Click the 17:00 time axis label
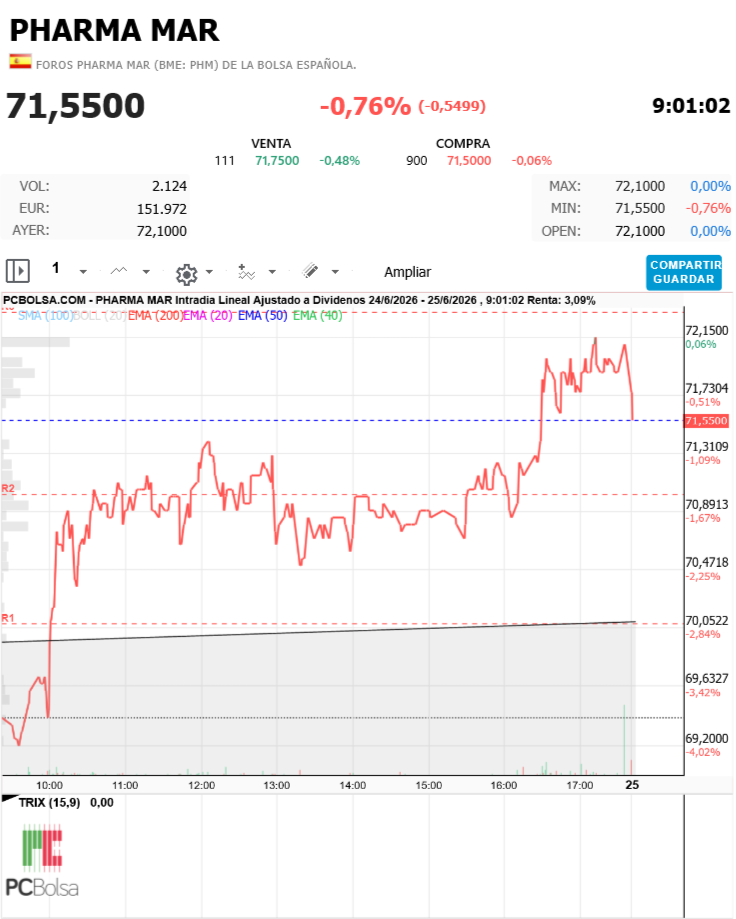Viewport: 736px width, 919px height. pyautogui.click(x=580, y=785)
